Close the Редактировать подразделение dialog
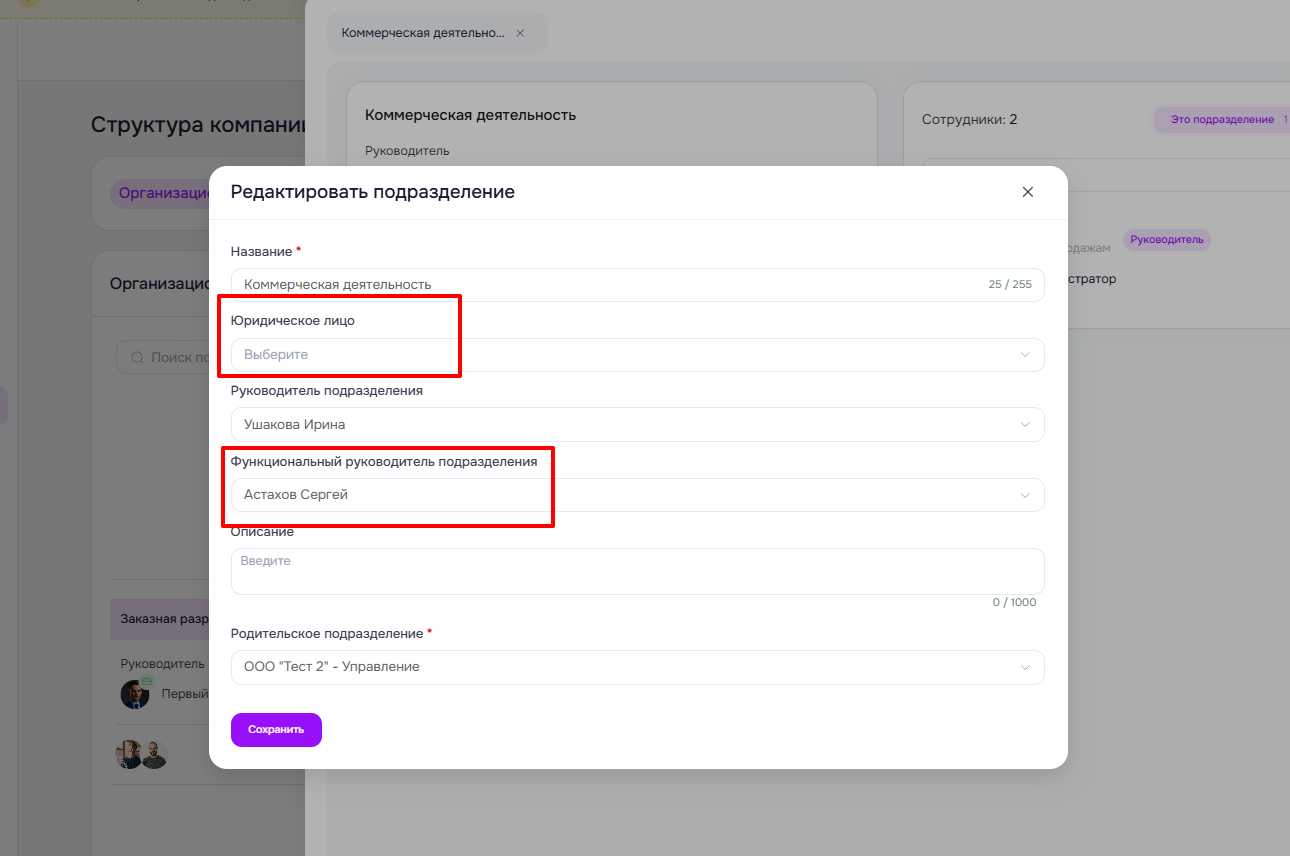 (x=1027, y=192)
